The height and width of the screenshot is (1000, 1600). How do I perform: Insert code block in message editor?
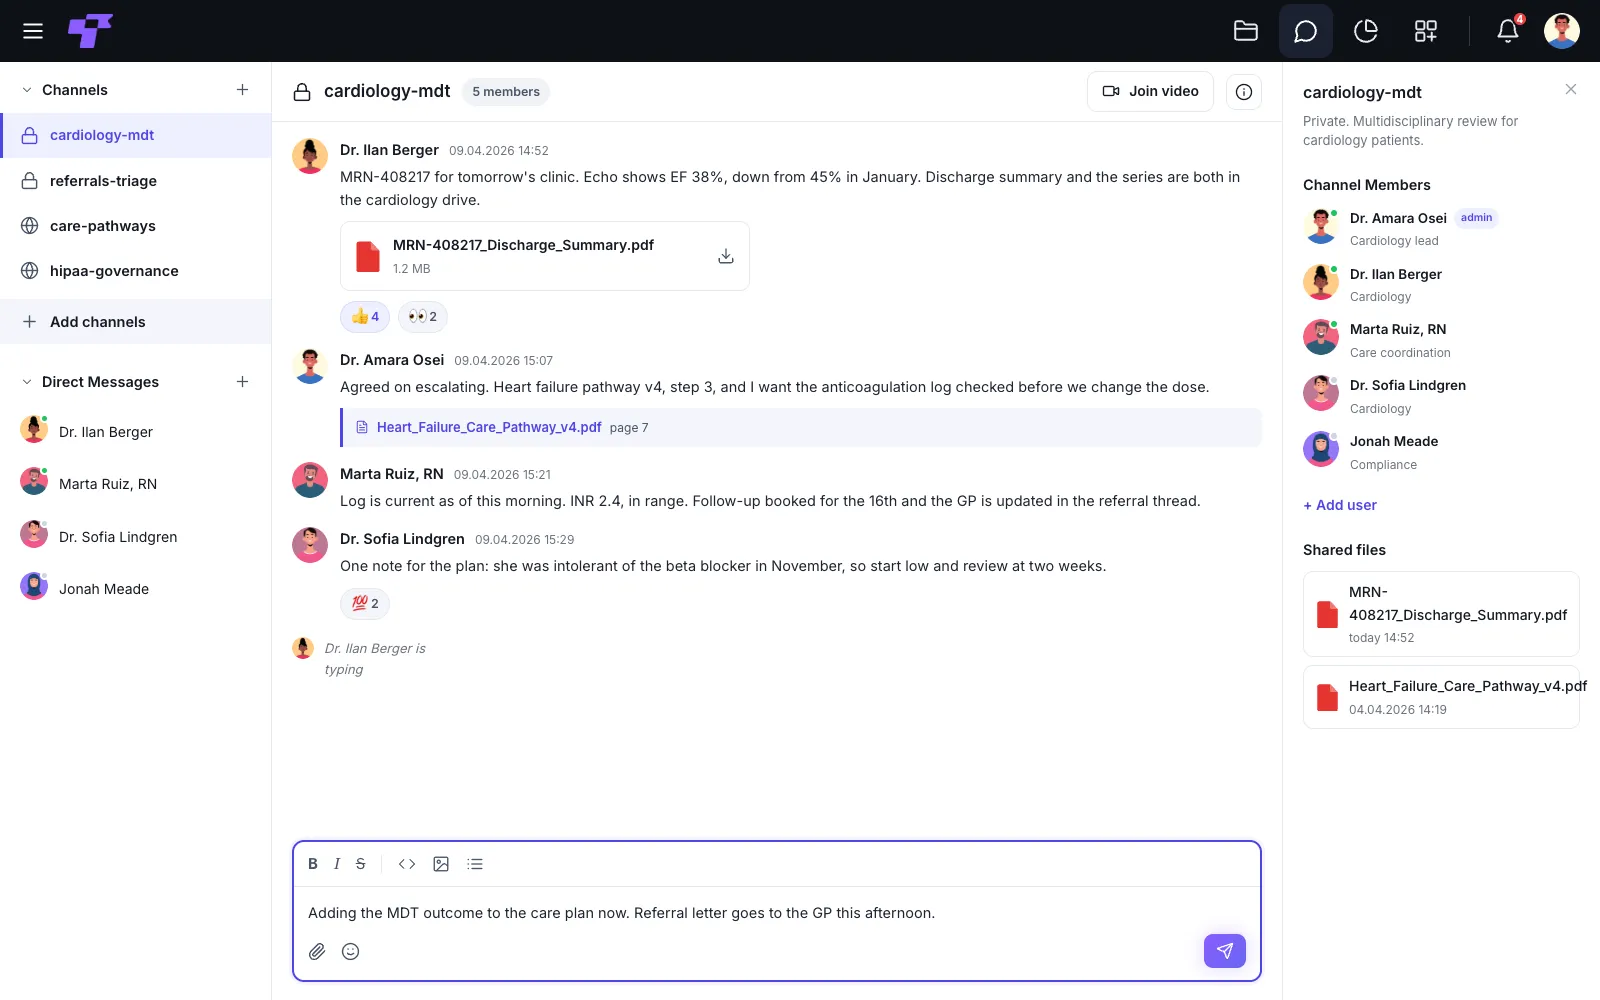click(x=407, y=864)
